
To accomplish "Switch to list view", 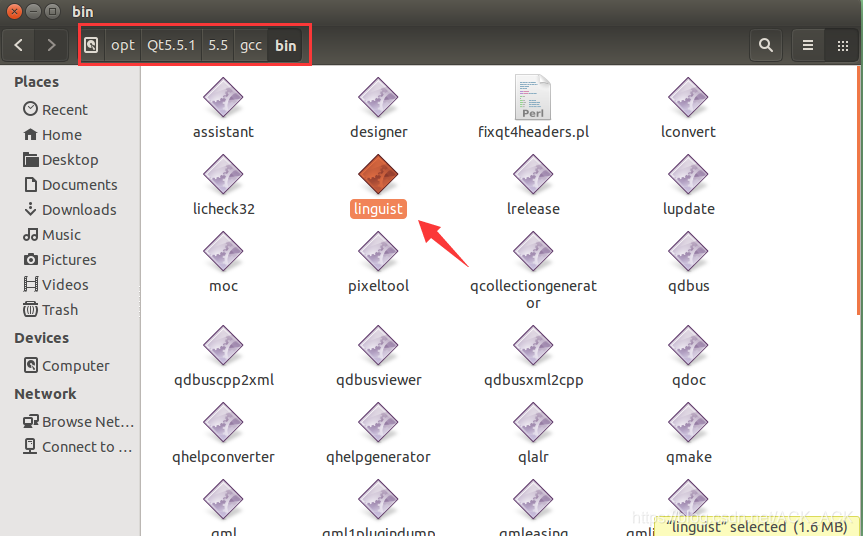I will pyautogui.click(x=808, y=45).
